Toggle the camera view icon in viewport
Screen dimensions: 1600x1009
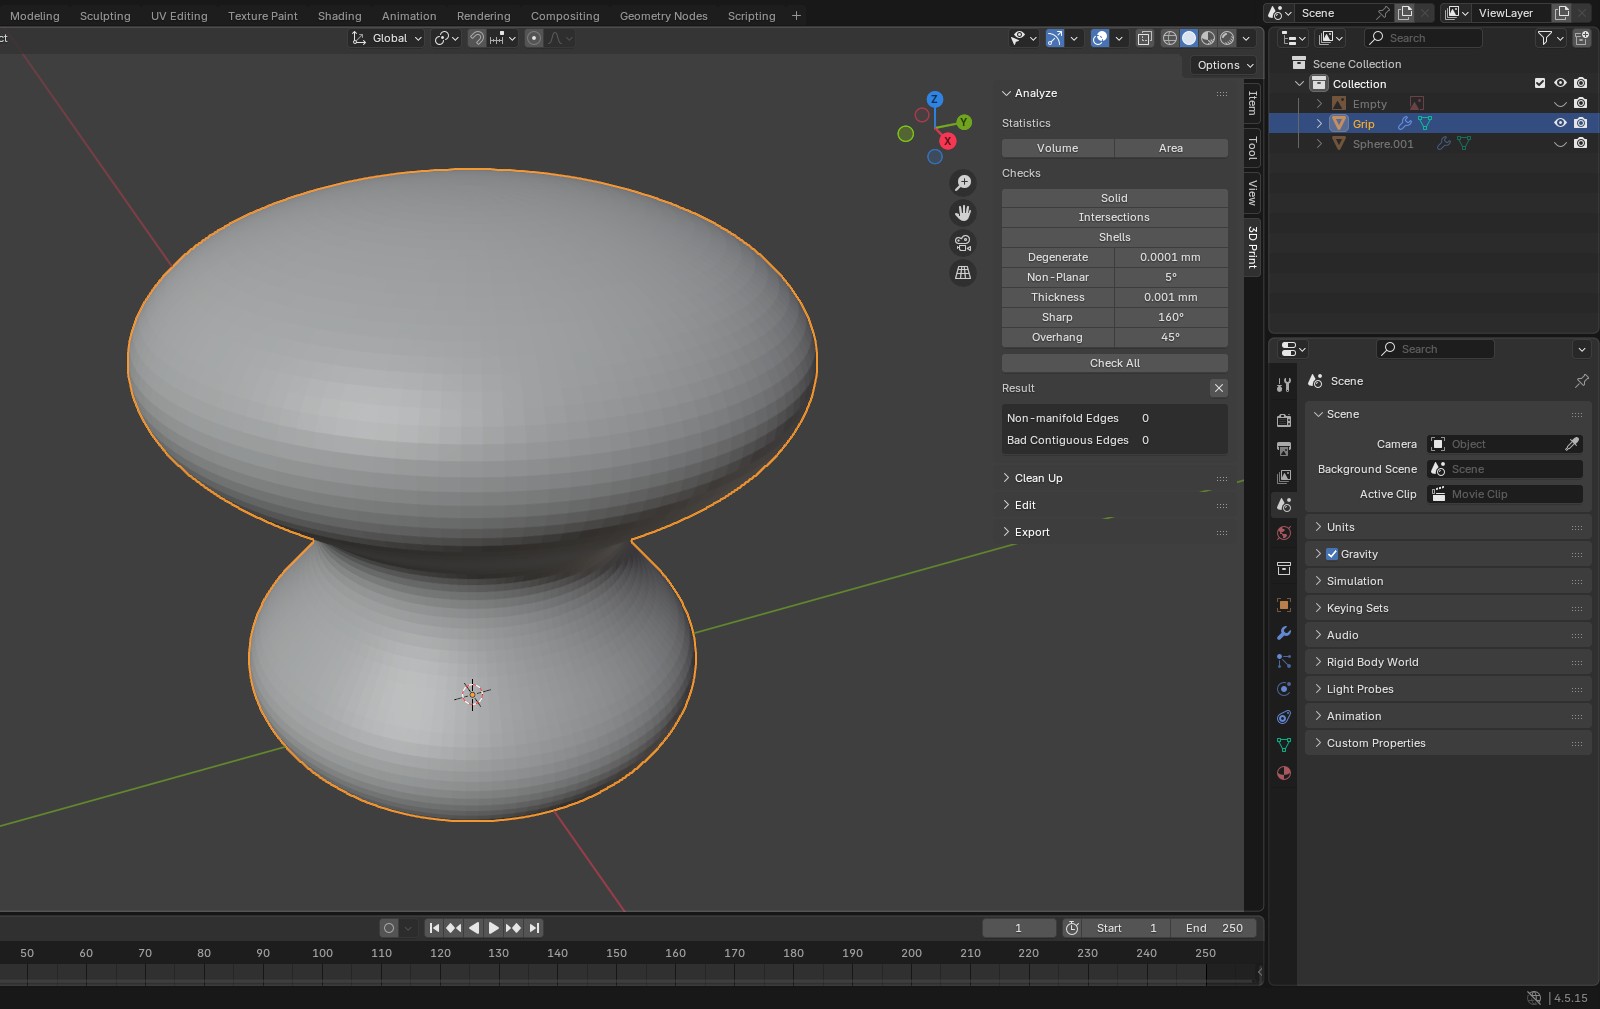963,243
